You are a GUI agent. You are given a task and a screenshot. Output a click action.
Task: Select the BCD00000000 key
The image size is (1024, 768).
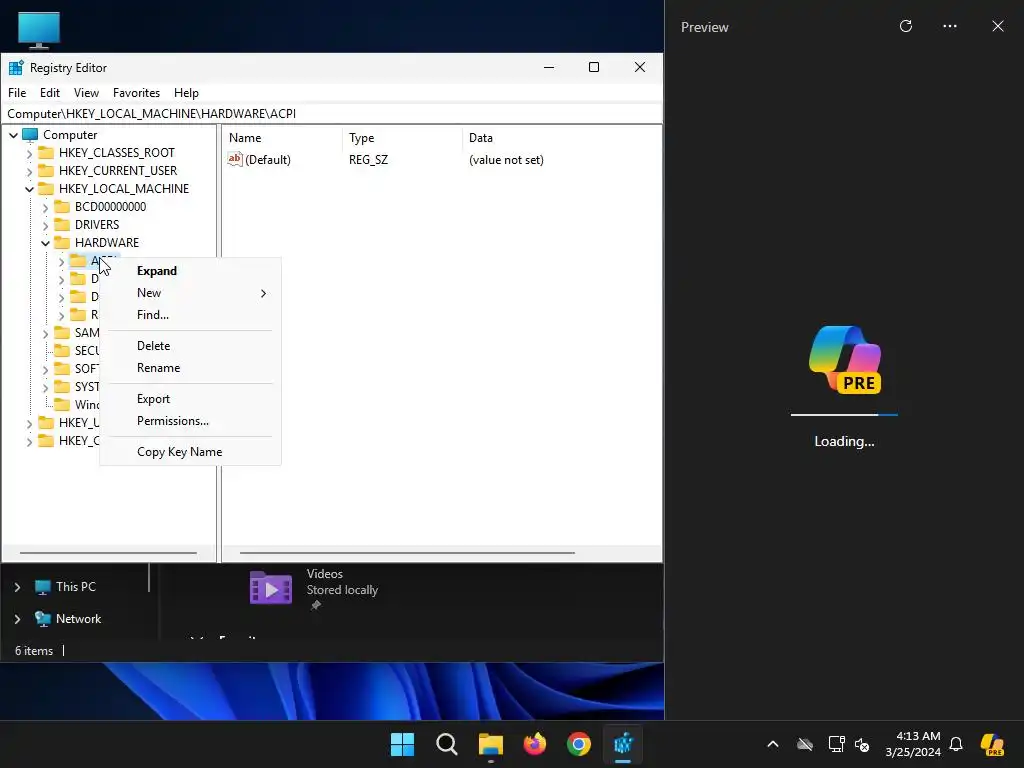(110, 206)
